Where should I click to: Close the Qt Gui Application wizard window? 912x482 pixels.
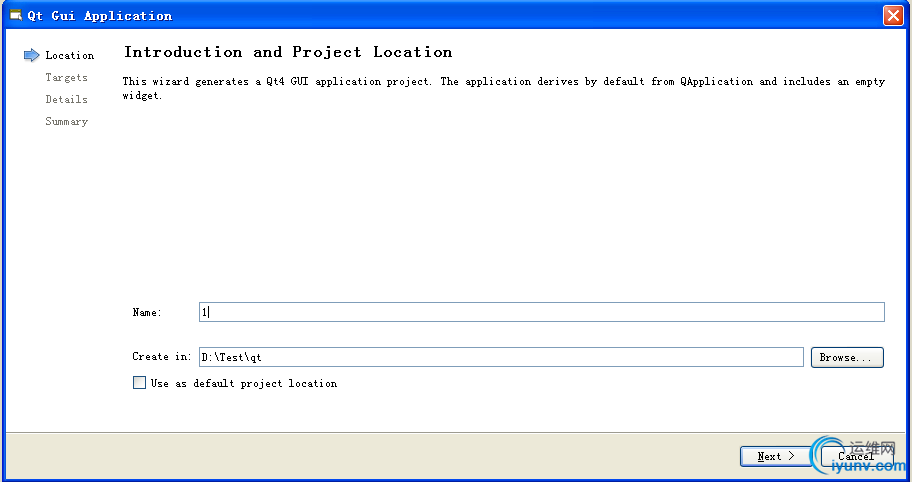[x=893, y=15]
